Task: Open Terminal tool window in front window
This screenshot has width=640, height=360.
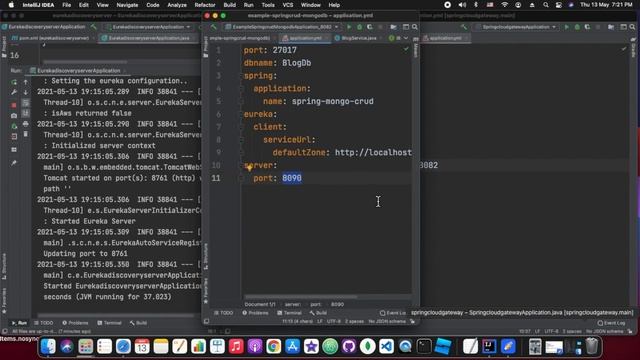Action: pos(289,313)
